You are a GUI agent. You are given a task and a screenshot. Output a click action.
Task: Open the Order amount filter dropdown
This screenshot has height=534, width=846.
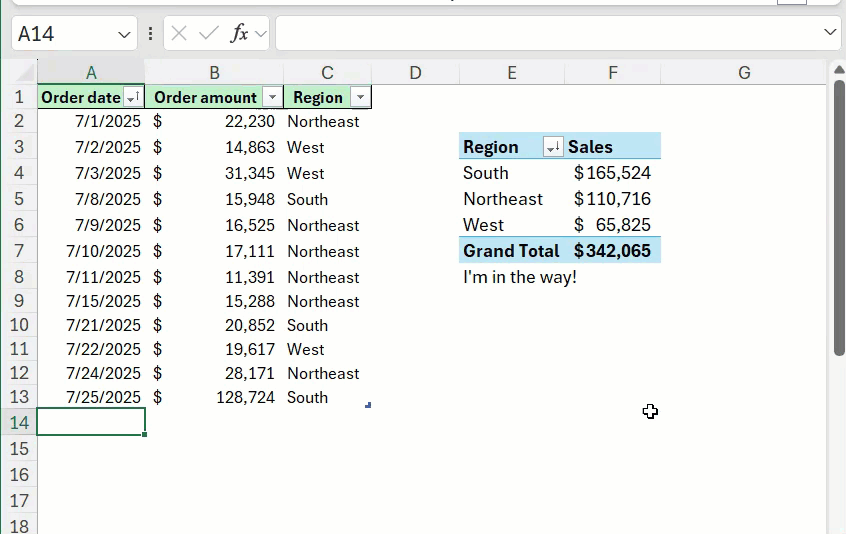coord(272,98)
